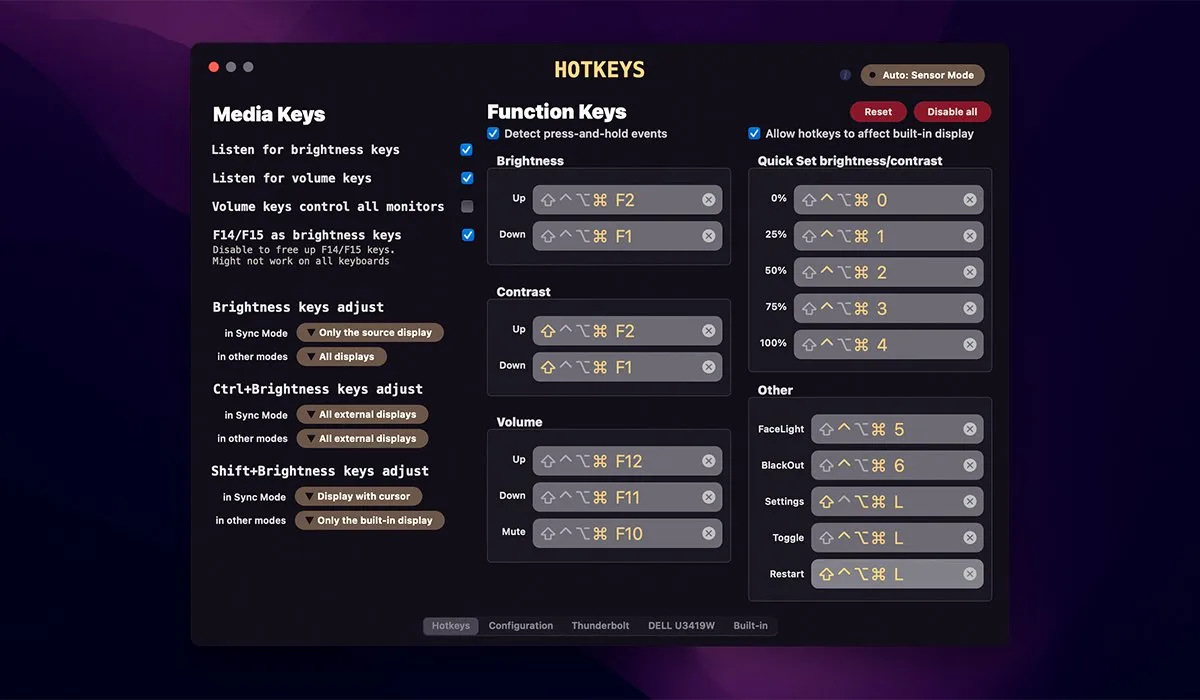Enable Volume keys control all monitors

point(466,207)
